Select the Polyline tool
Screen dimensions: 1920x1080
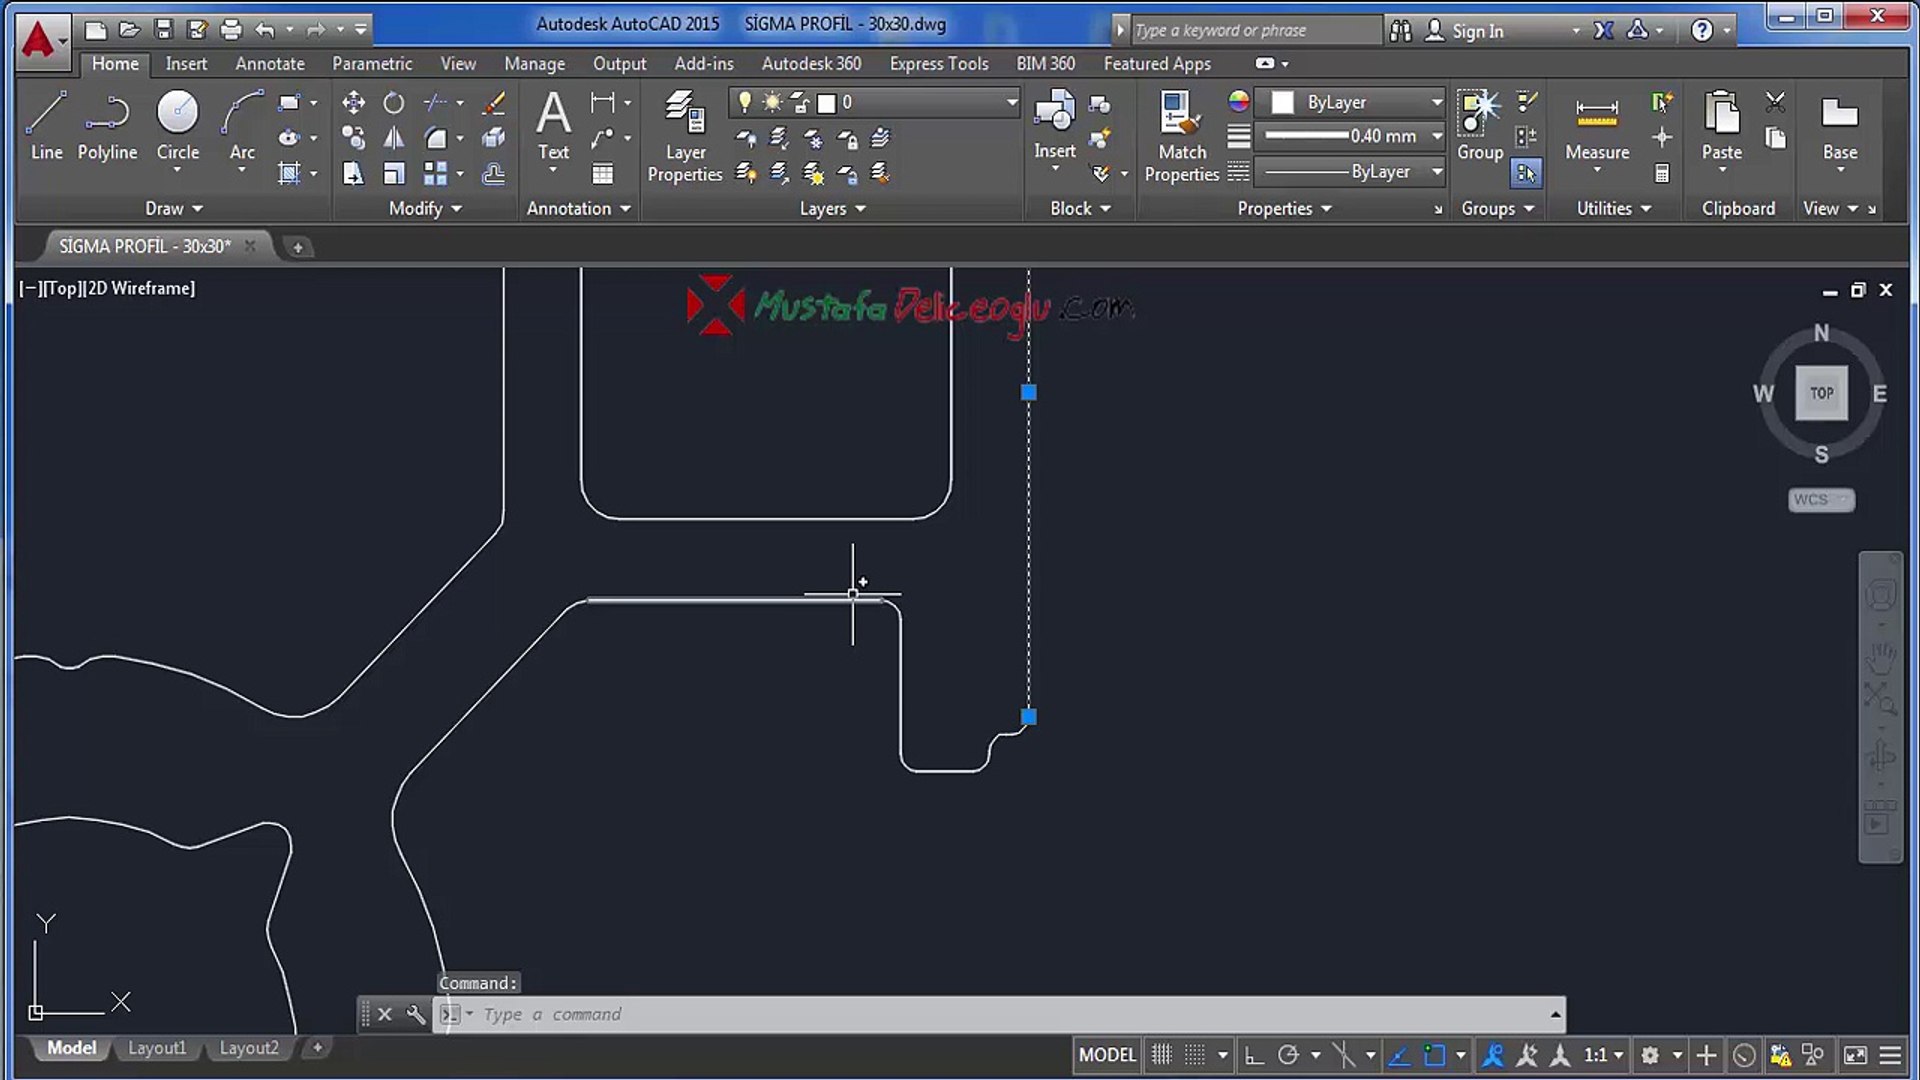pos(107,125)
